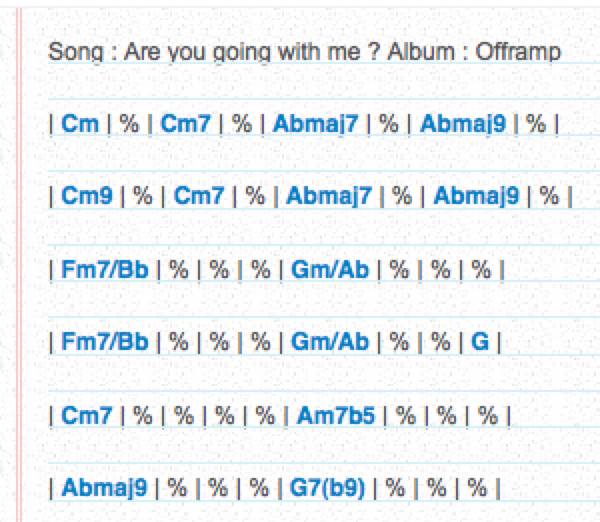Image resolution: width=600 pixels, height=522 pixels.
Task: Click Abmaj7 chord in second row
Action: [x=329, y=196]
